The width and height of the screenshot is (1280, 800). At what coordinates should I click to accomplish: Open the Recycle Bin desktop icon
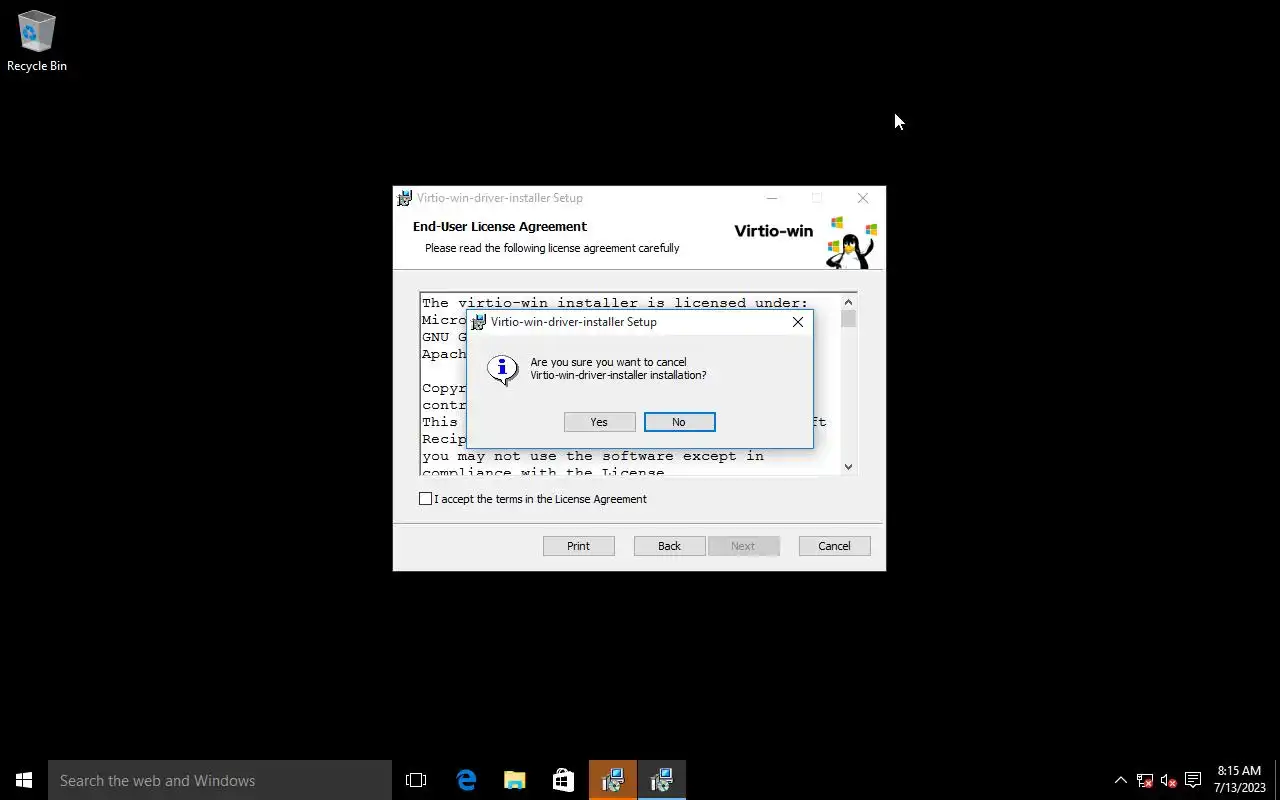(37, 42)
